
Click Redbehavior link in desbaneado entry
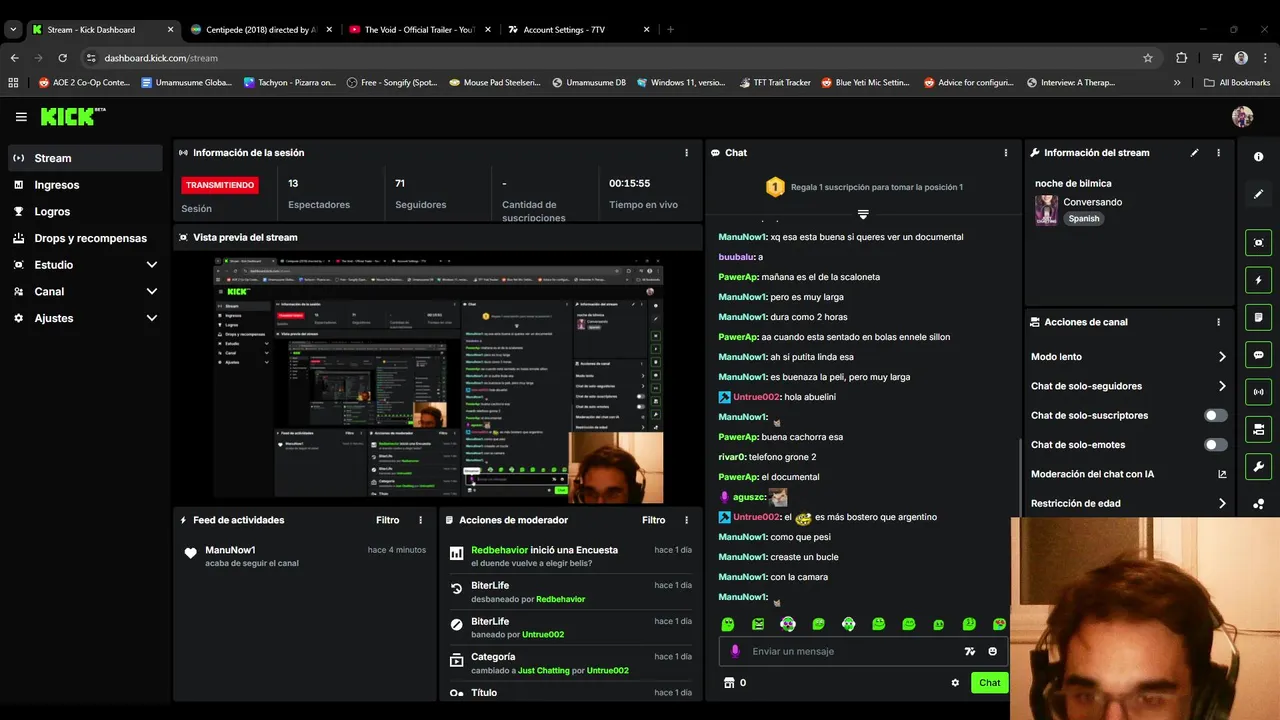coord(560,599)
